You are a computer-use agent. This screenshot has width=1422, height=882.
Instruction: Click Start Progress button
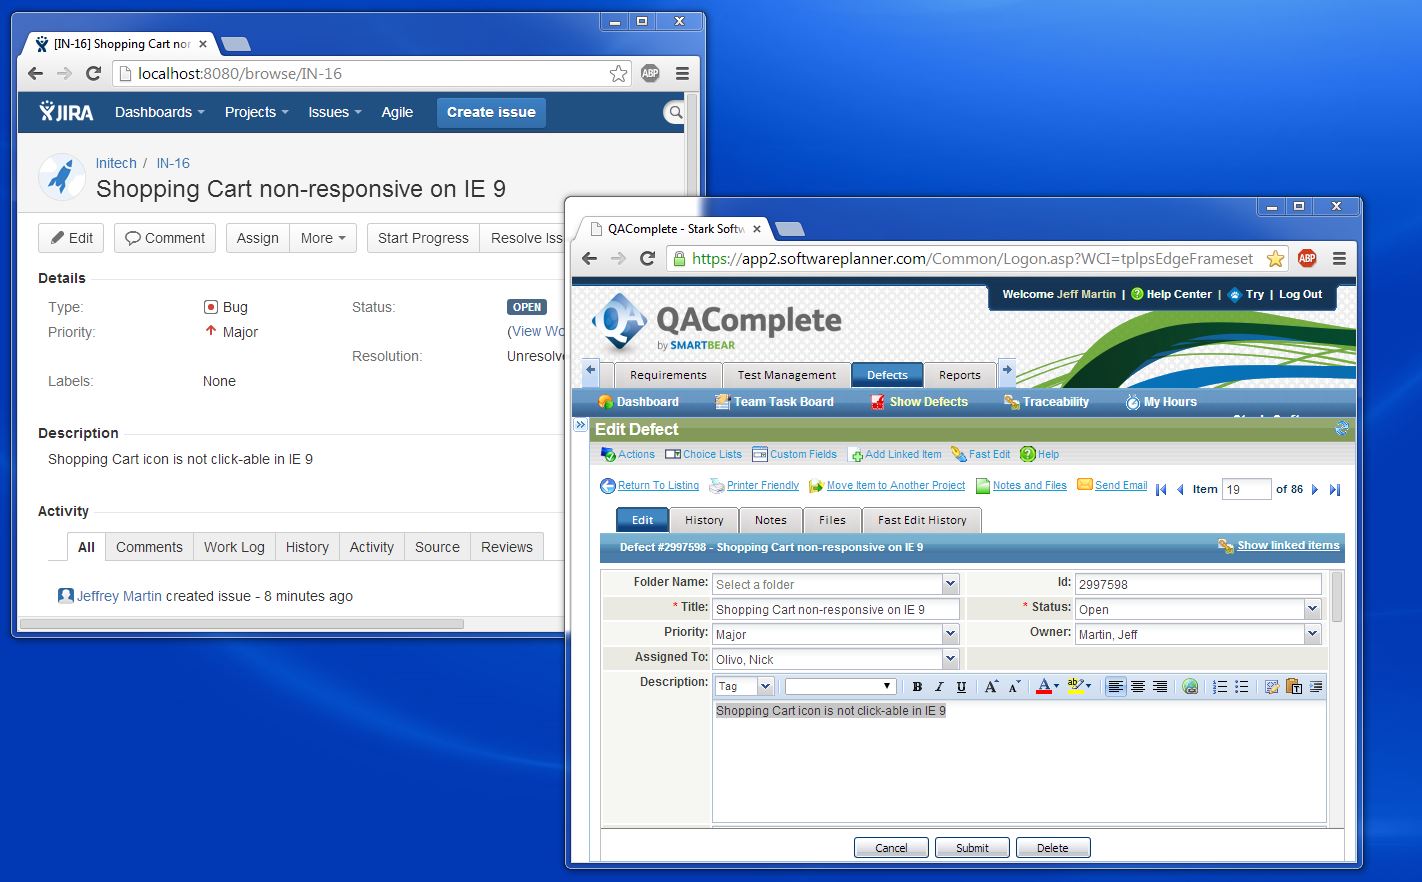[423, 238]
